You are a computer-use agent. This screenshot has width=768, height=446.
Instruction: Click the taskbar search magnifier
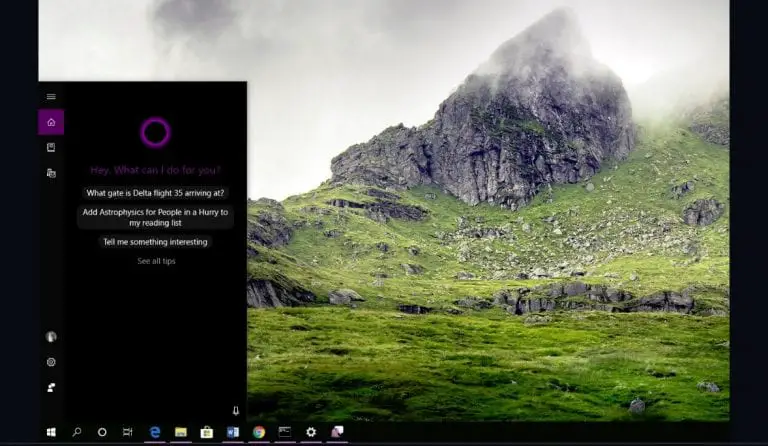(x=77, y=432)
